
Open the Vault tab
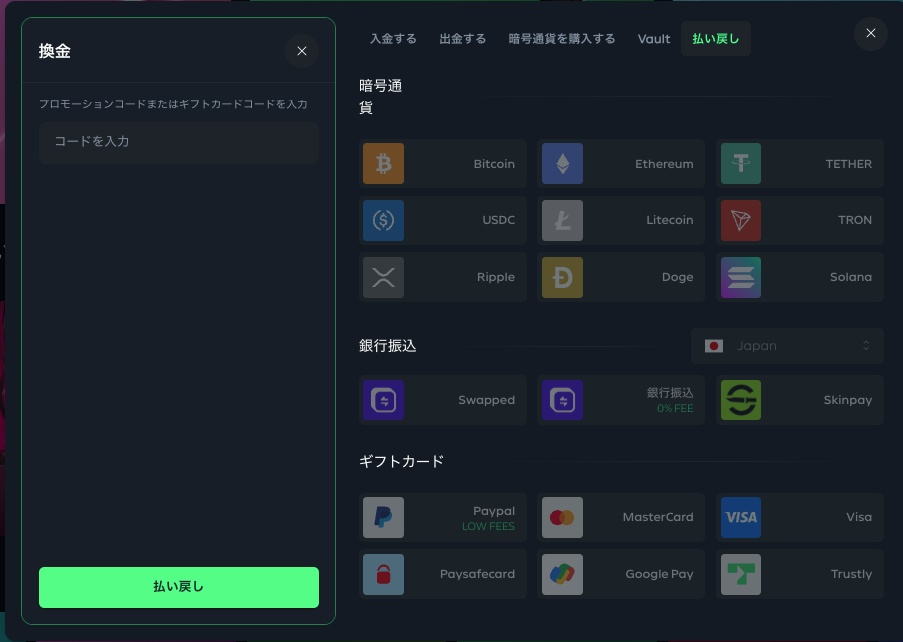[x=654, y=39]
